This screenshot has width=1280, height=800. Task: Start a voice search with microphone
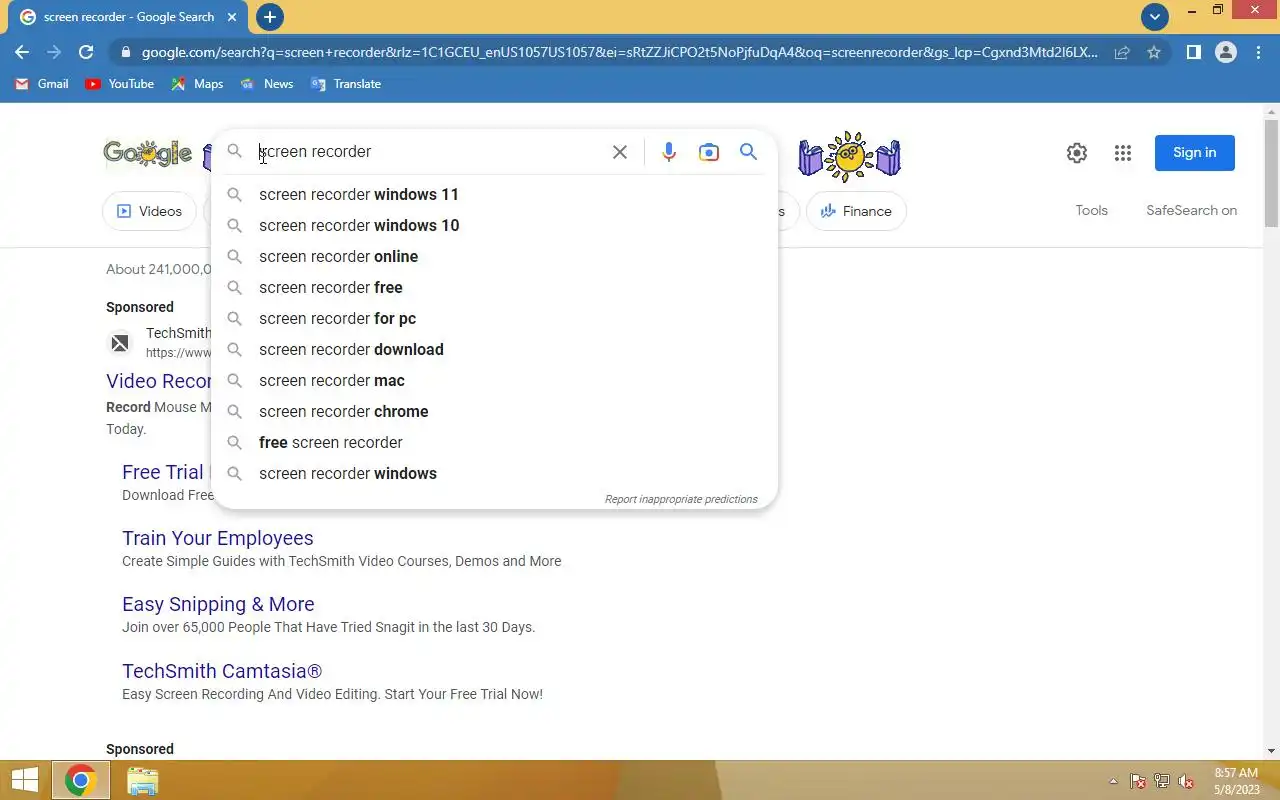(x=669, y=152)
